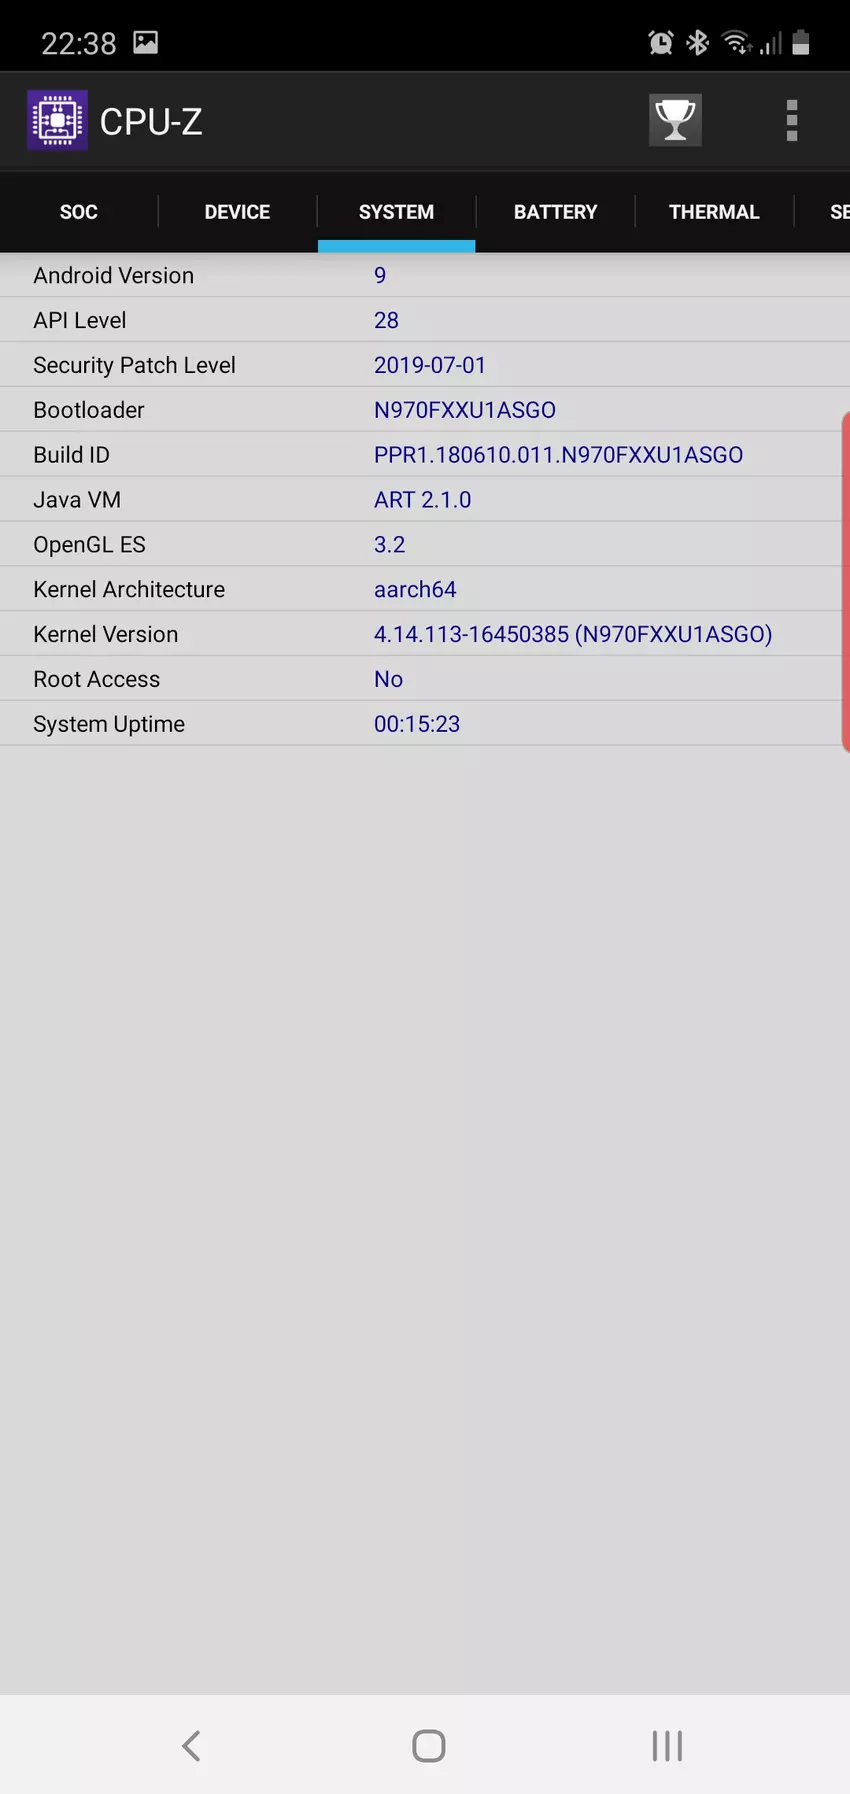Open the recent apps navigation button
Viewport: 850px width, 1794px height.
tap(667, 1746)
